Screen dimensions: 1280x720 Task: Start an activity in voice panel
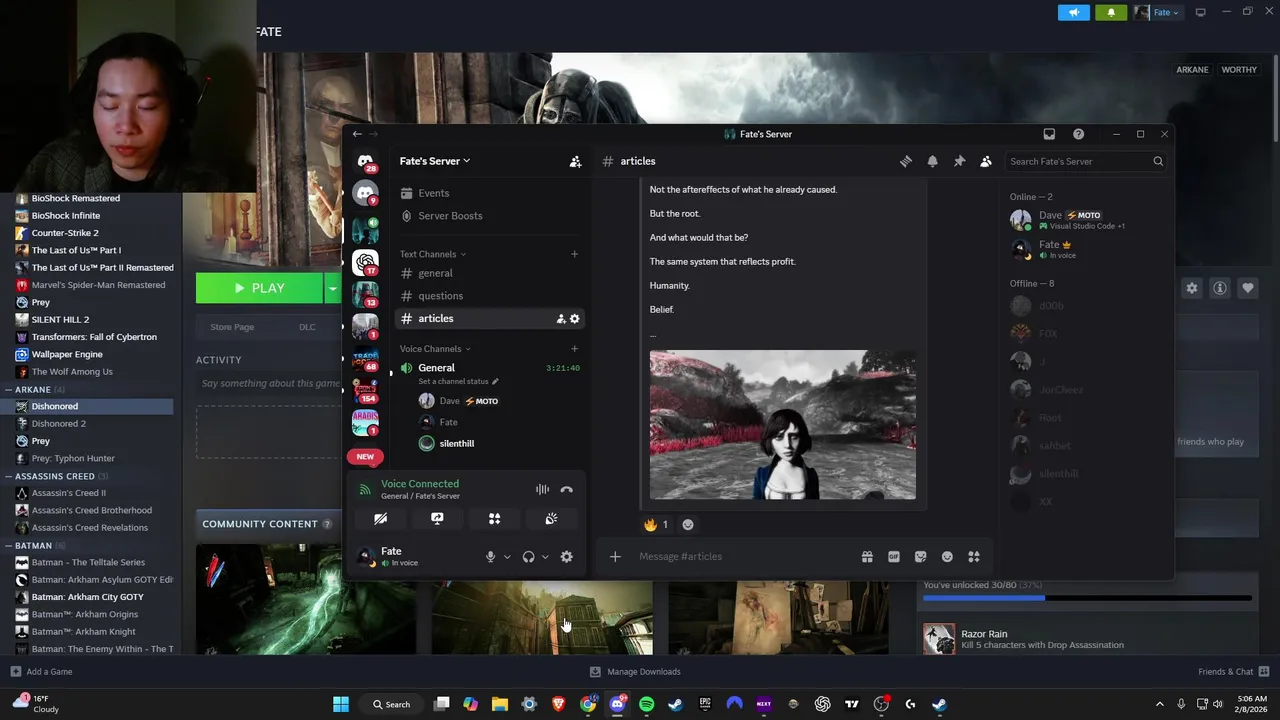494,519
